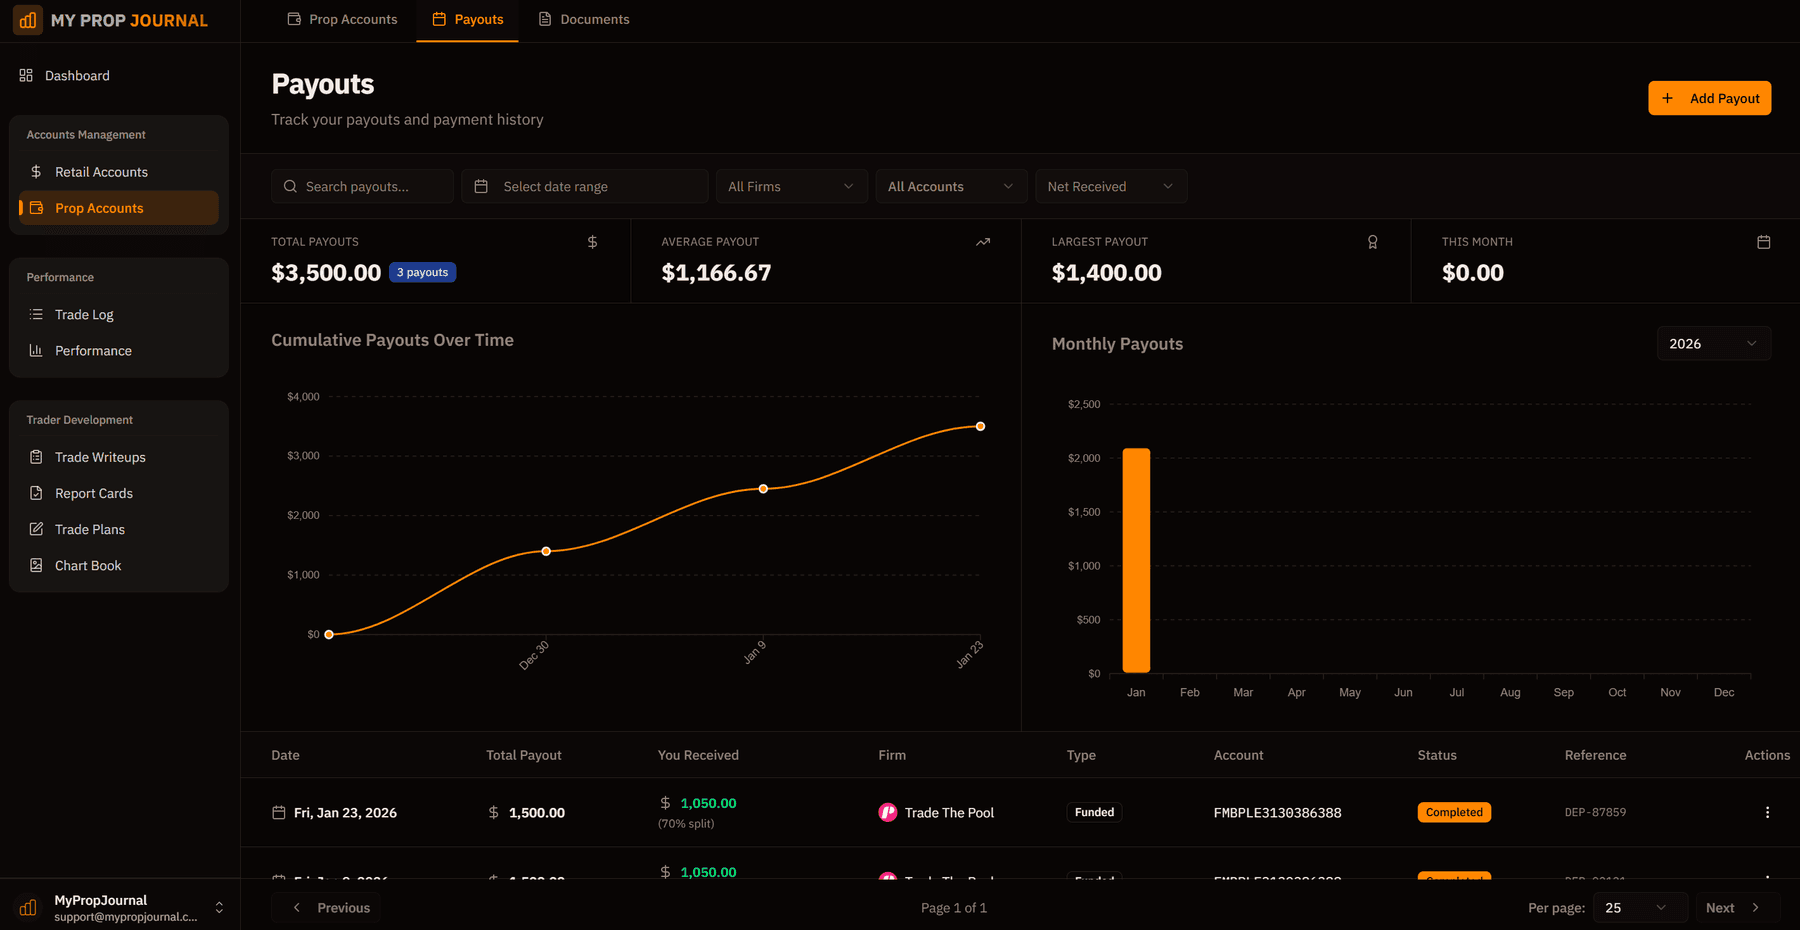The height and width of the screenshot is (930, 1800).
Task: Change the per-page count dropdown
Action: point(1637,907)
